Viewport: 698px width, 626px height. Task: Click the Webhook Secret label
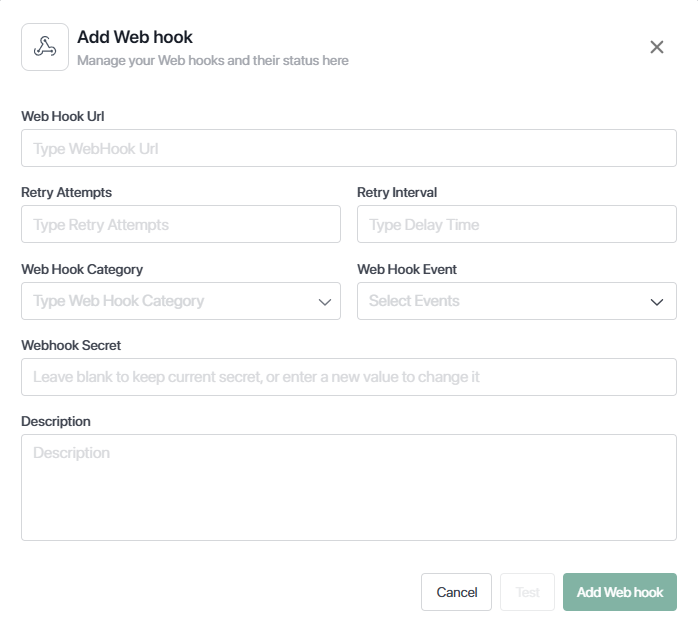pyautogui.click(x=71, y=346)
